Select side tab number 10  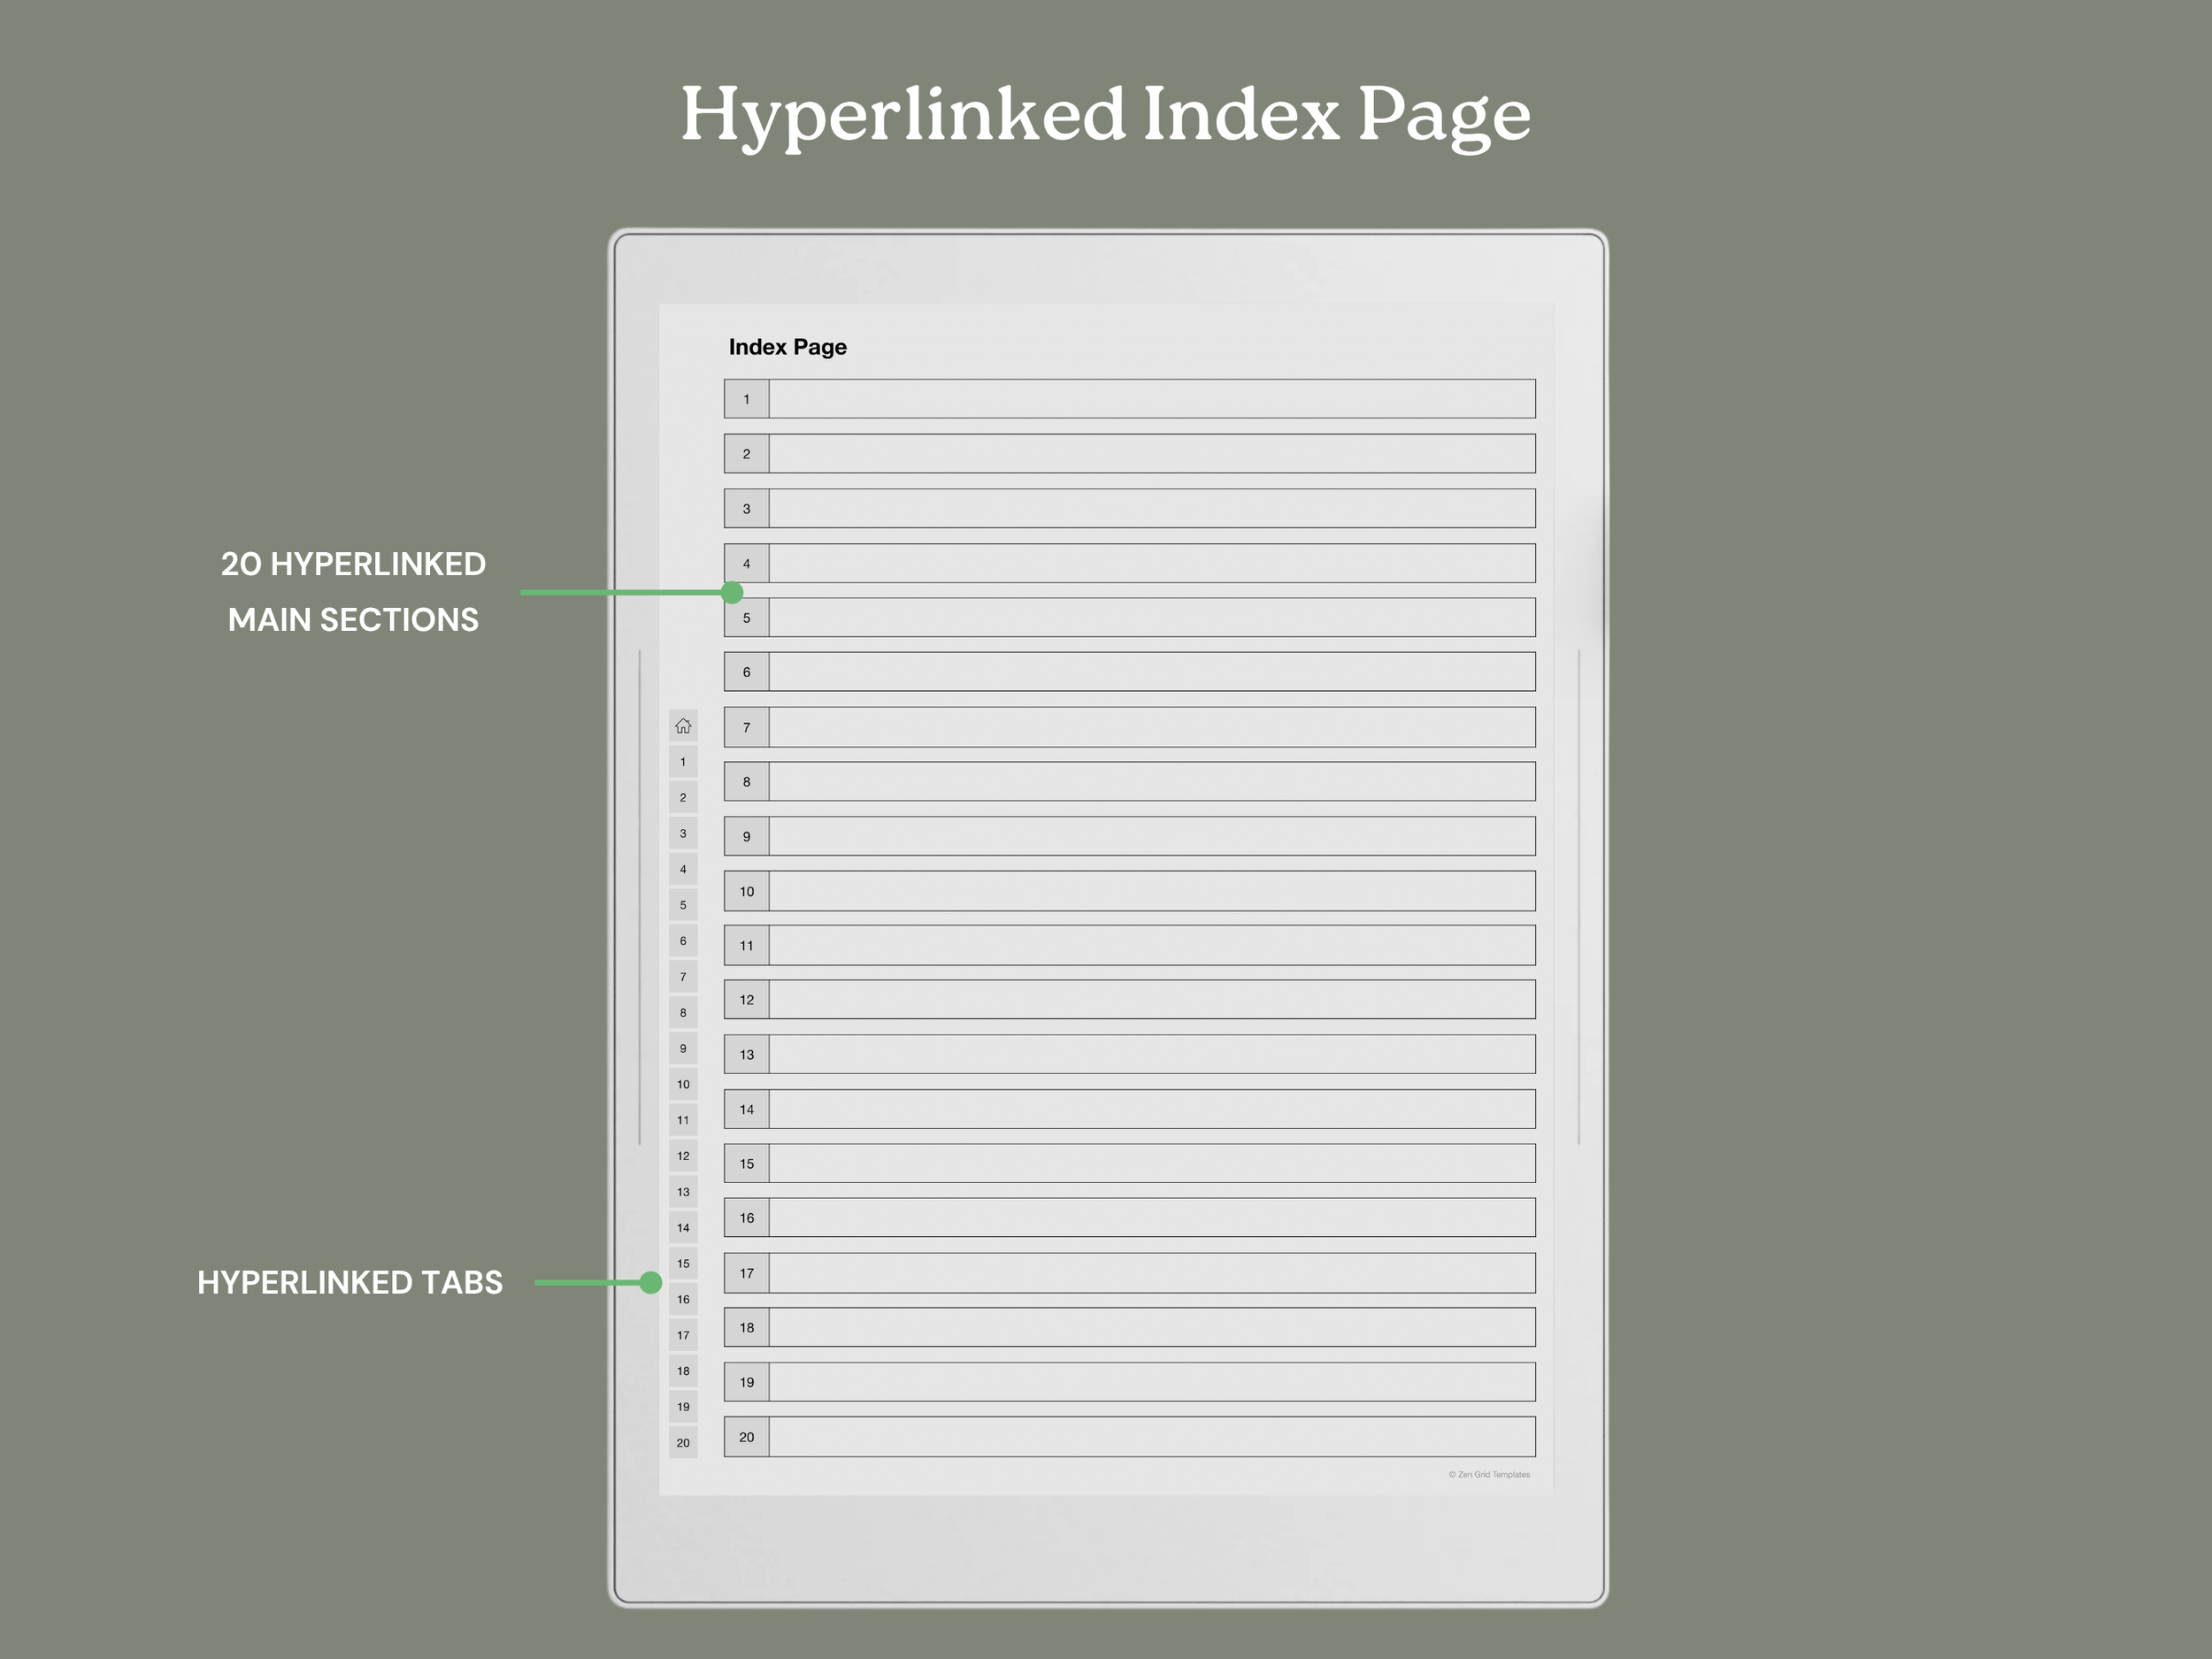coord(683,1084)
